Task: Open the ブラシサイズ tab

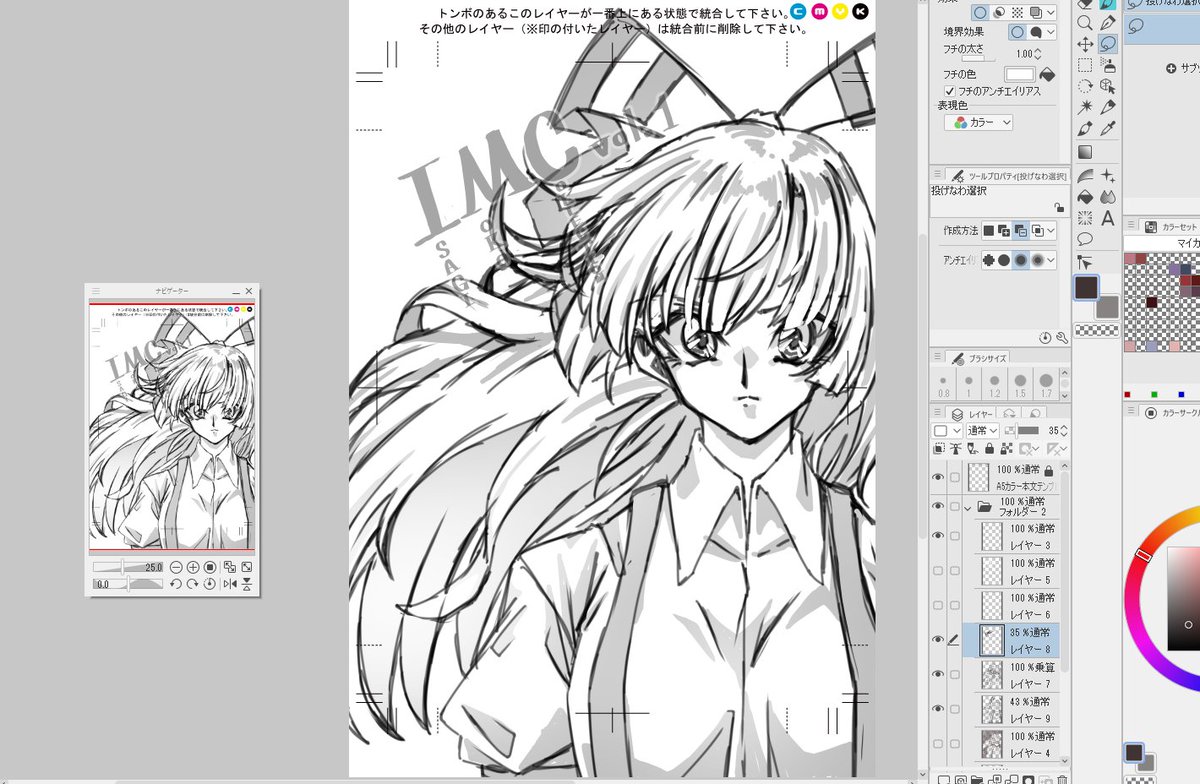Action: (x=980, y=357)
